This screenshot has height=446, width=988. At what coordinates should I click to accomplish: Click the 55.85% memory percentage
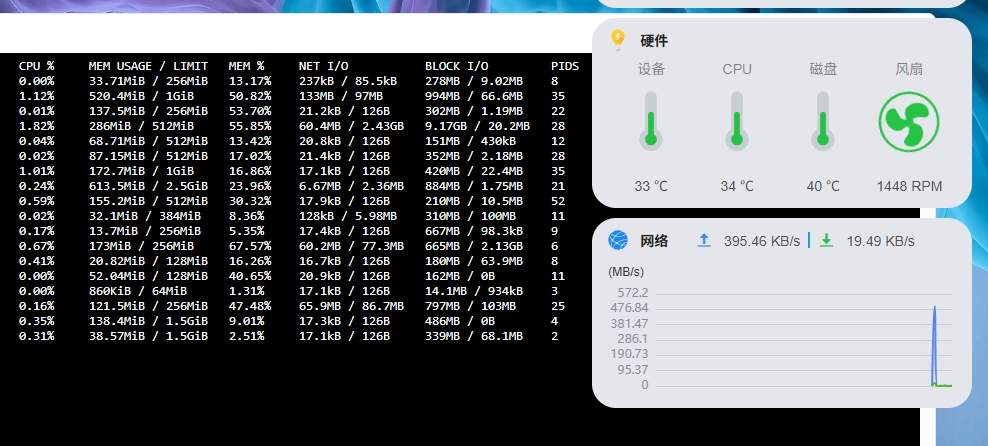[x=250, y=126]
